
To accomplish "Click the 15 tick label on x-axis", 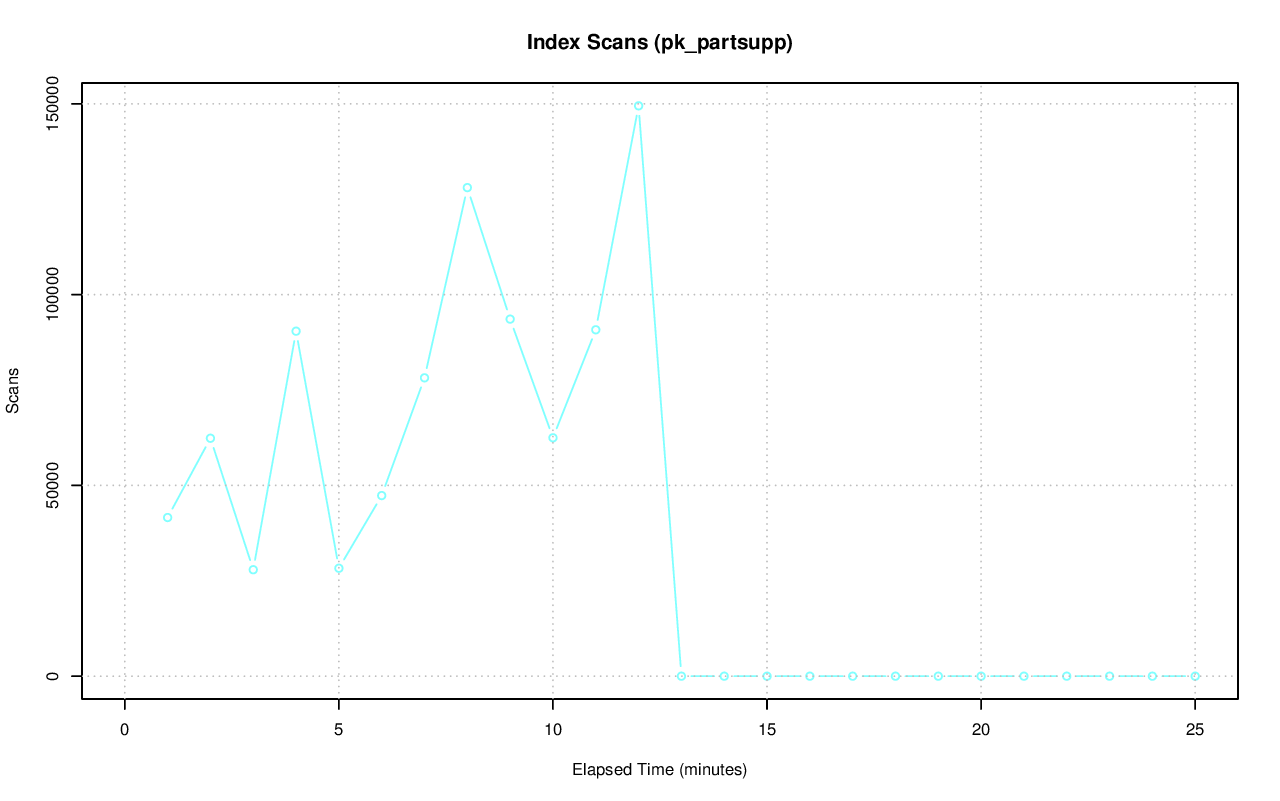I will click(766, 730).
